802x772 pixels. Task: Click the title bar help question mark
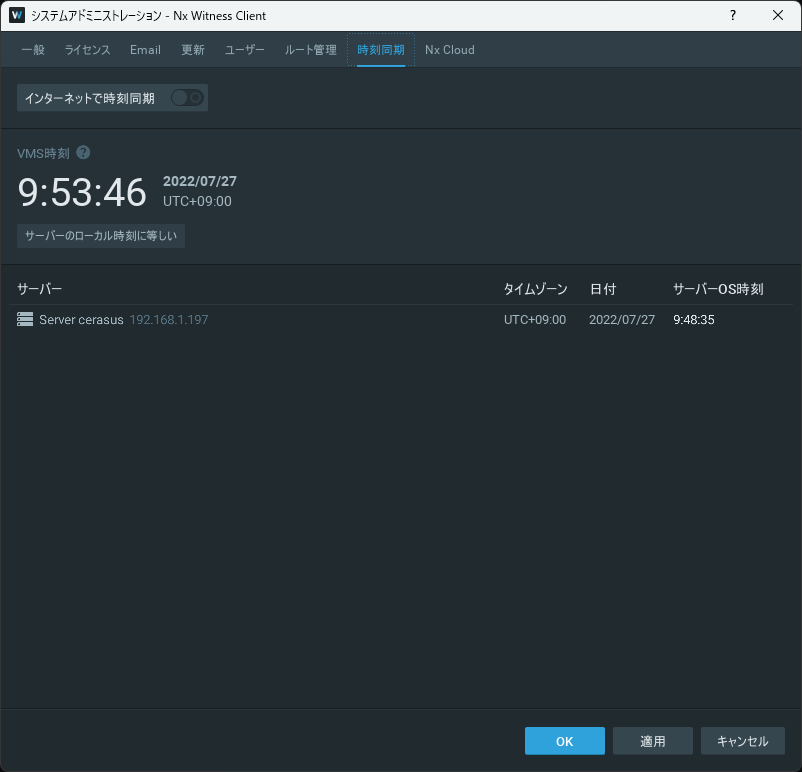(733, 15)
